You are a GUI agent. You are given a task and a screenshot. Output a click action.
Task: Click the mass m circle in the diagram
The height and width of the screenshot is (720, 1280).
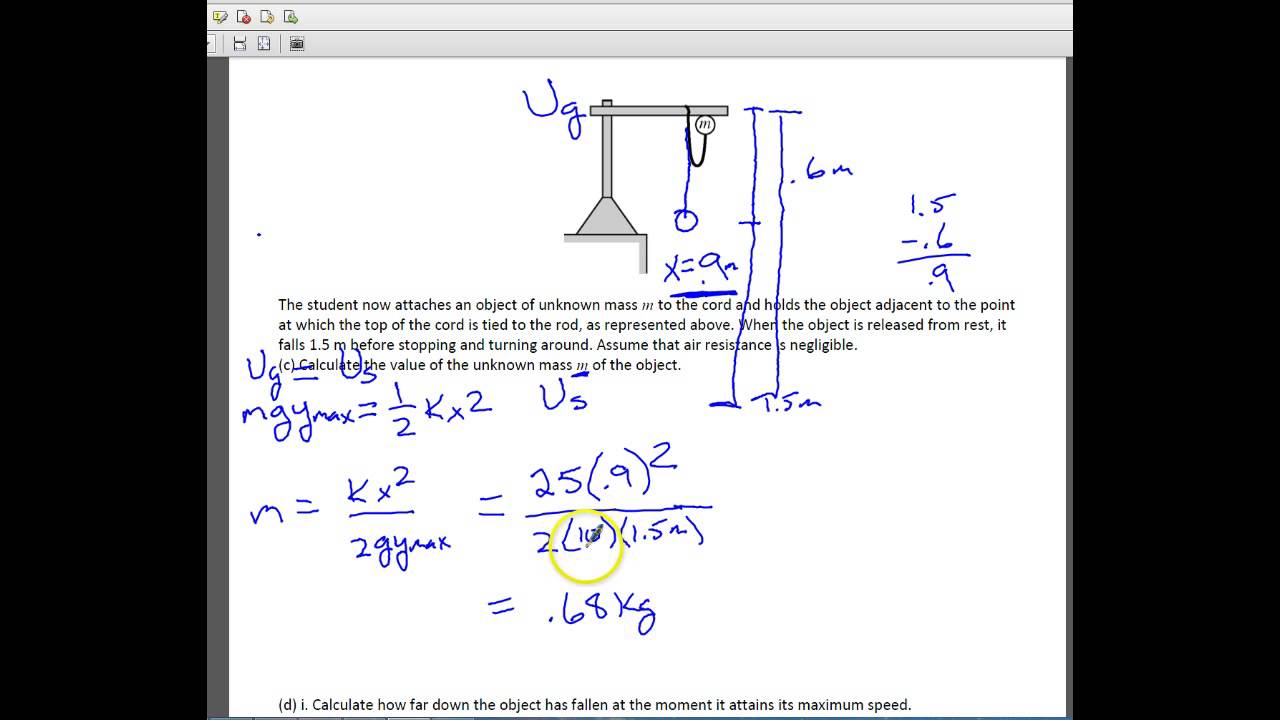click(x=705, y=125)
